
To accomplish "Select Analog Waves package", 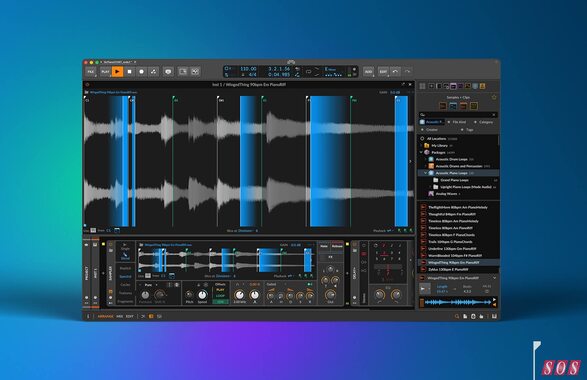I will pyautogui.click(x=458, y=194).
